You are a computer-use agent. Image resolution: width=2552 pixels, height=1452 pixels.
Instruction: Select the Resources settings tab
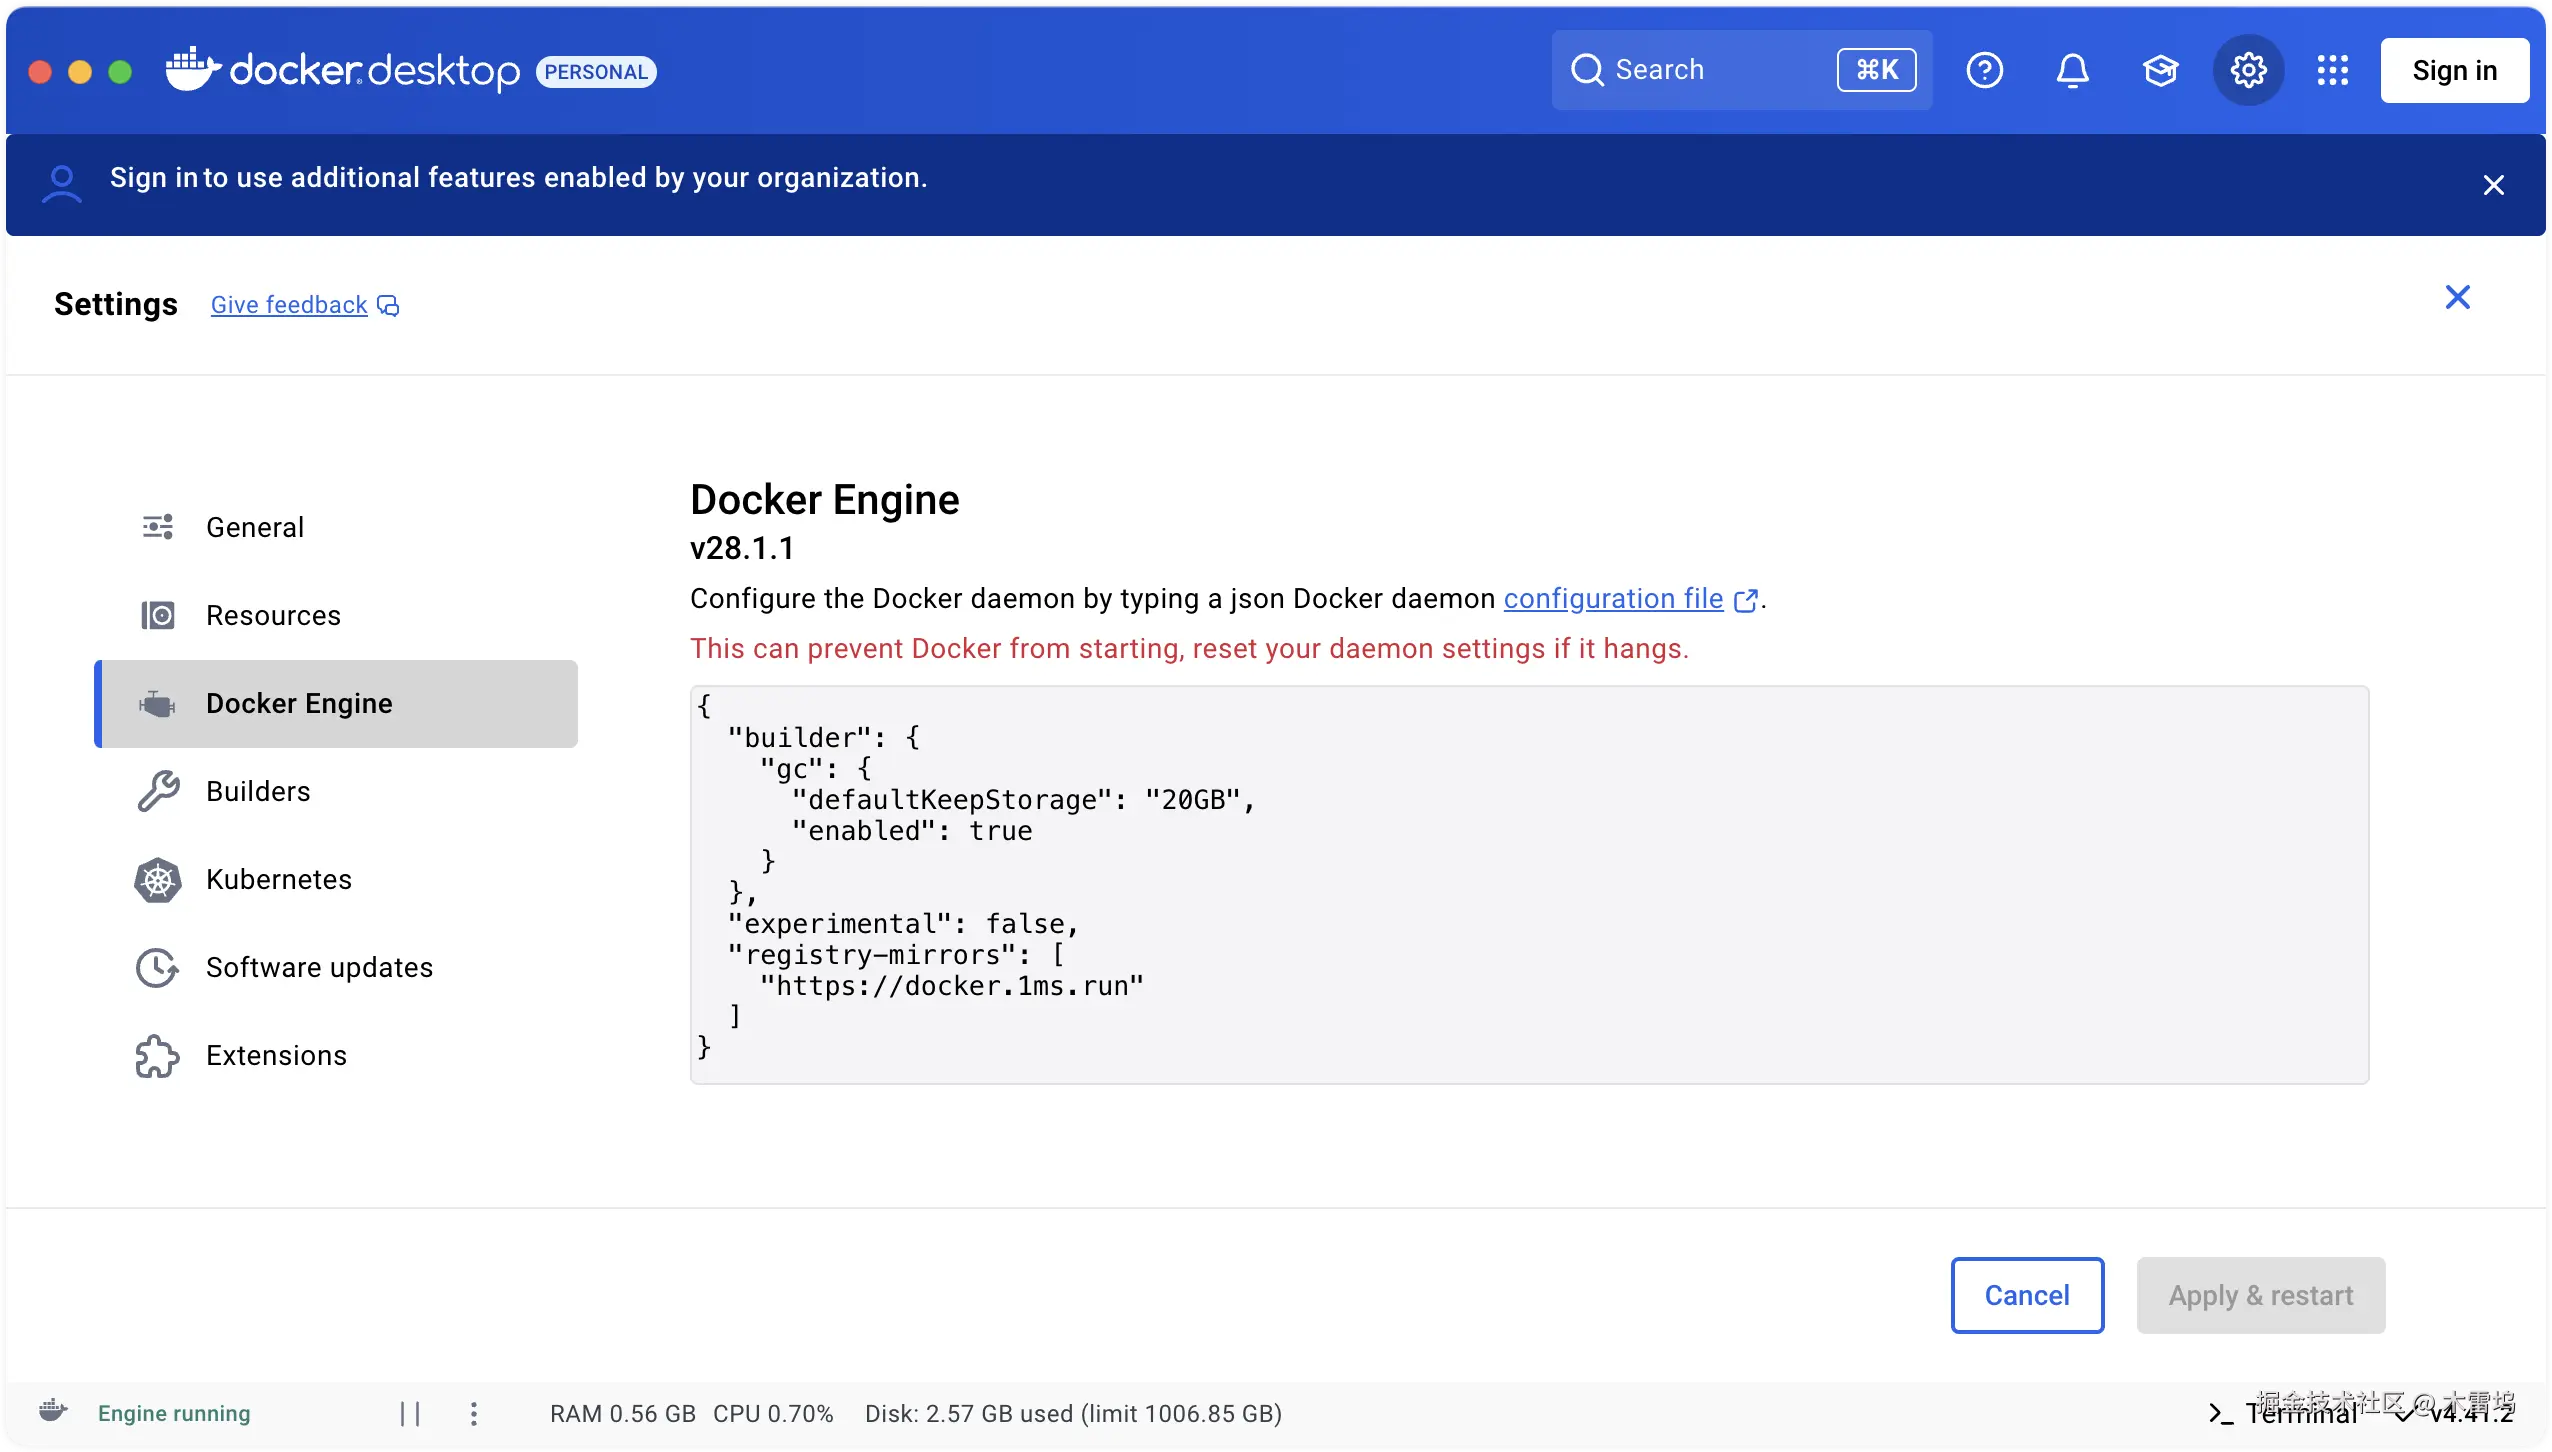pyautogui.click(x=273, y=615)
